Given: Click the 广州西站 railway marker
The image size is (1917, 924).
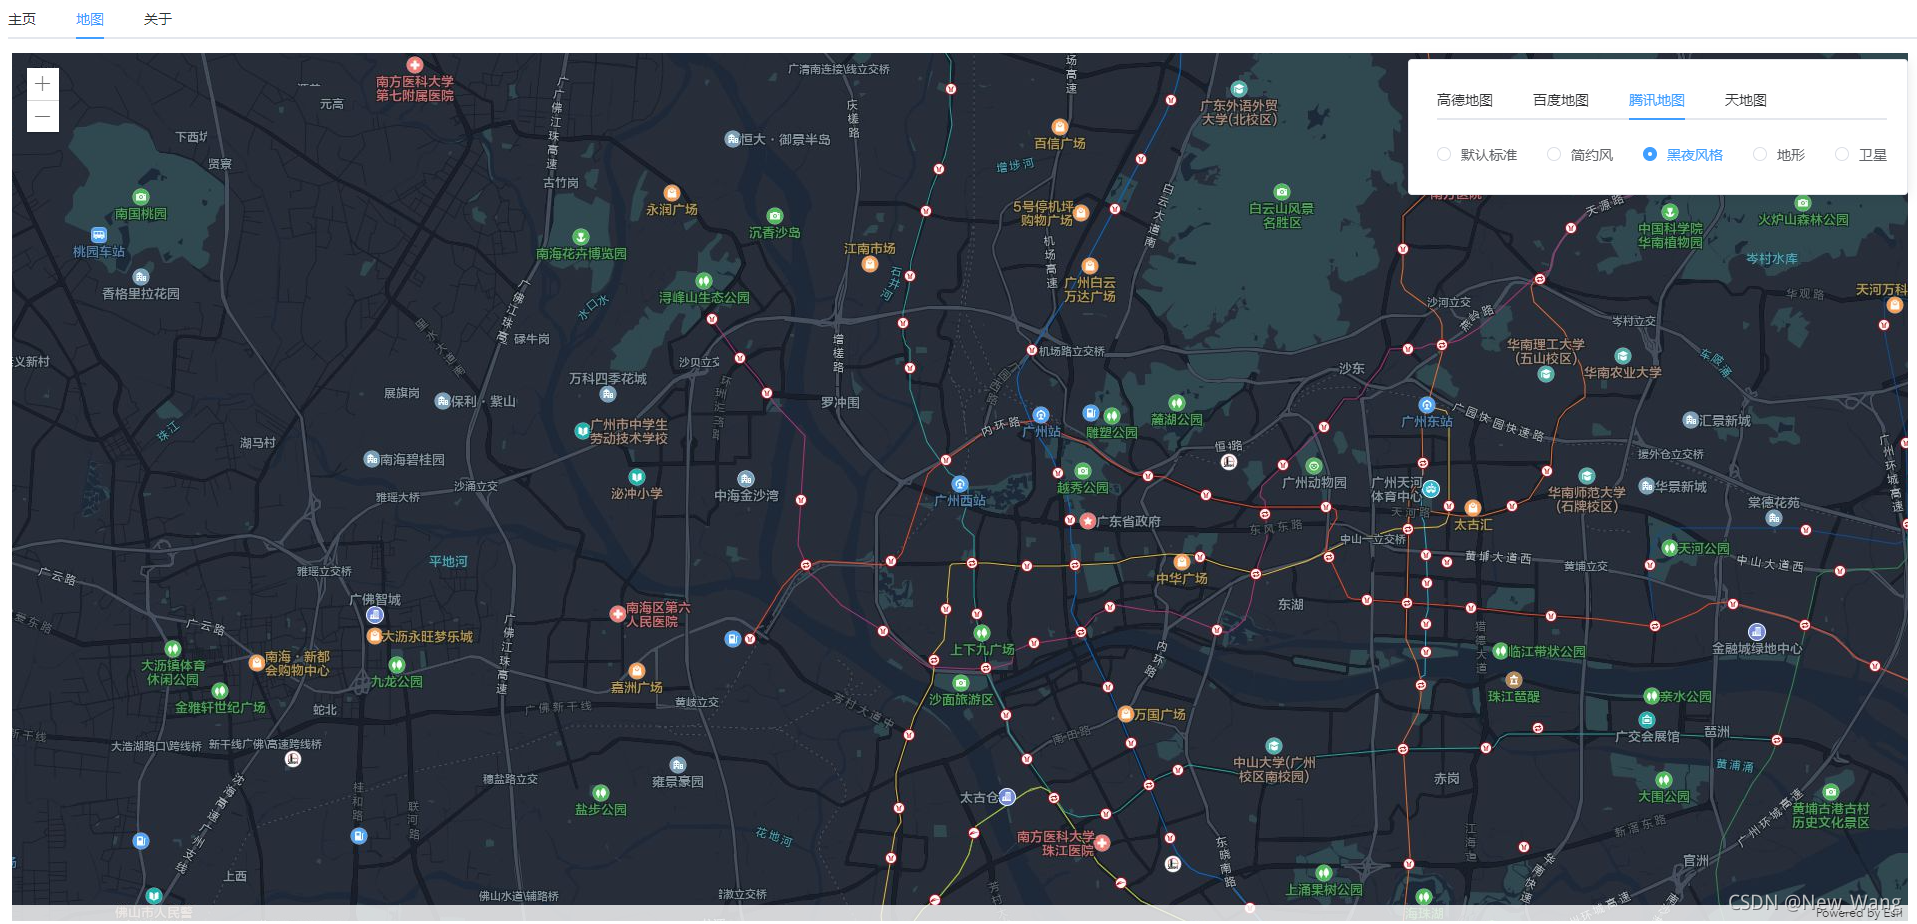Looking at the screenshot, I should point(960,484).
